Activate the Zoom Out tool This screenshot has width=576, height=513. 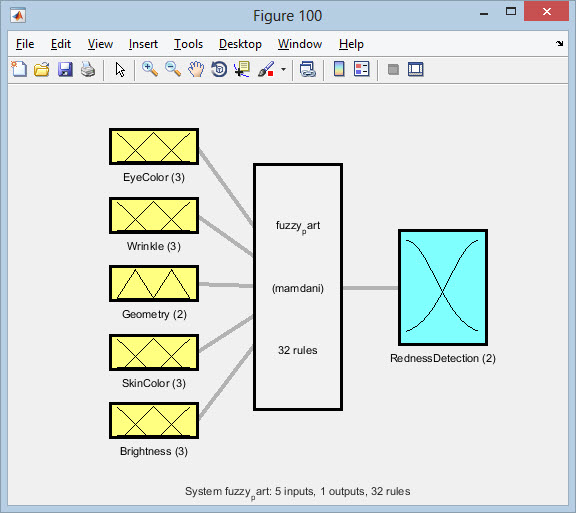coord(173,69)
